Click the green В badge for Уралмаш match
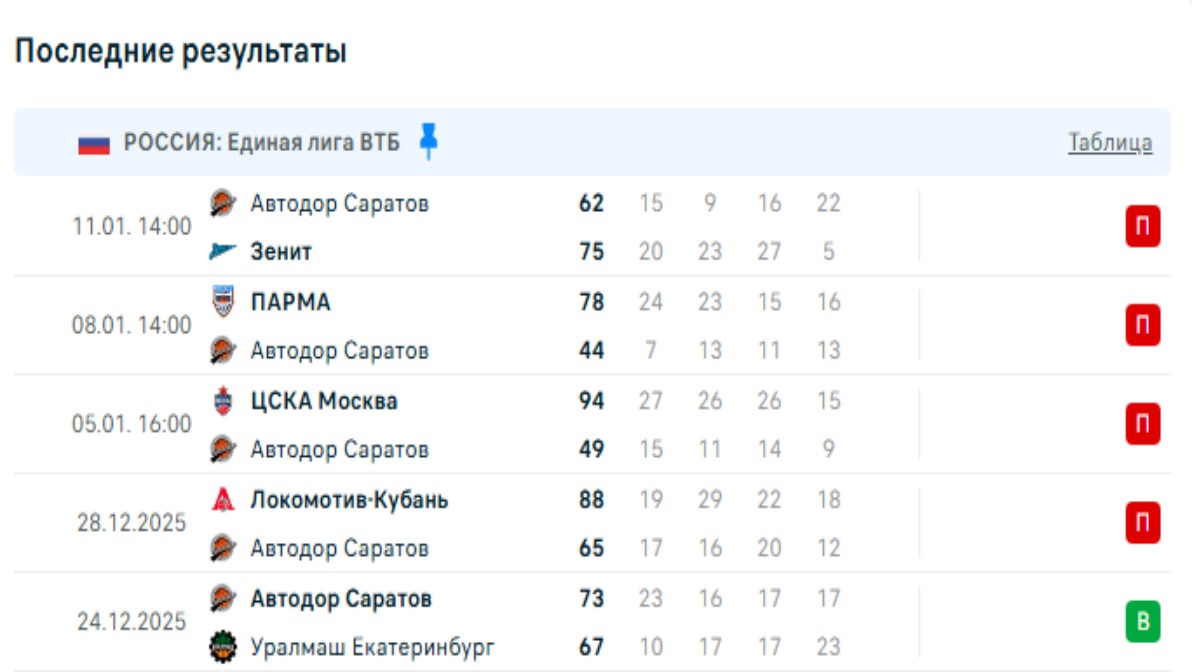Screen dimensions: 1192x672 (1143, 623)
